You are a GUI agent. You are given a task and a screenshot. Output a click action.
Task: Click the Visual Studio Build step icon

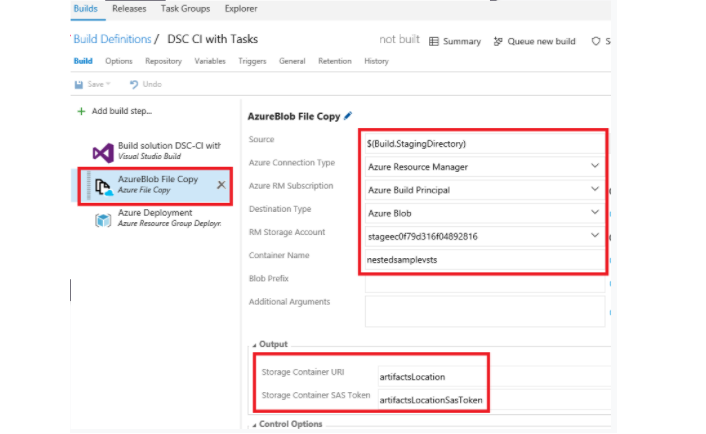tap(102, 151)
